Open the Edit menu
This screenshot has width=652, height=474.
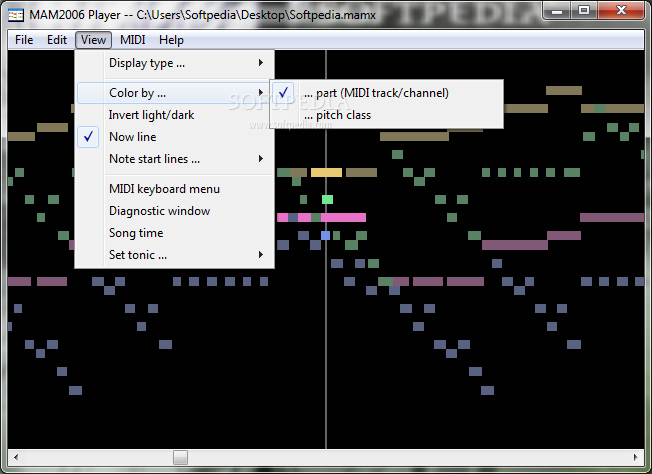[x=57, y=40]
